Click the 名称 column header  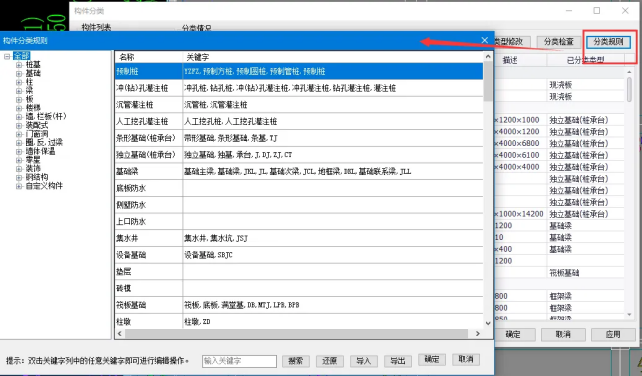(x=149, y=57)
